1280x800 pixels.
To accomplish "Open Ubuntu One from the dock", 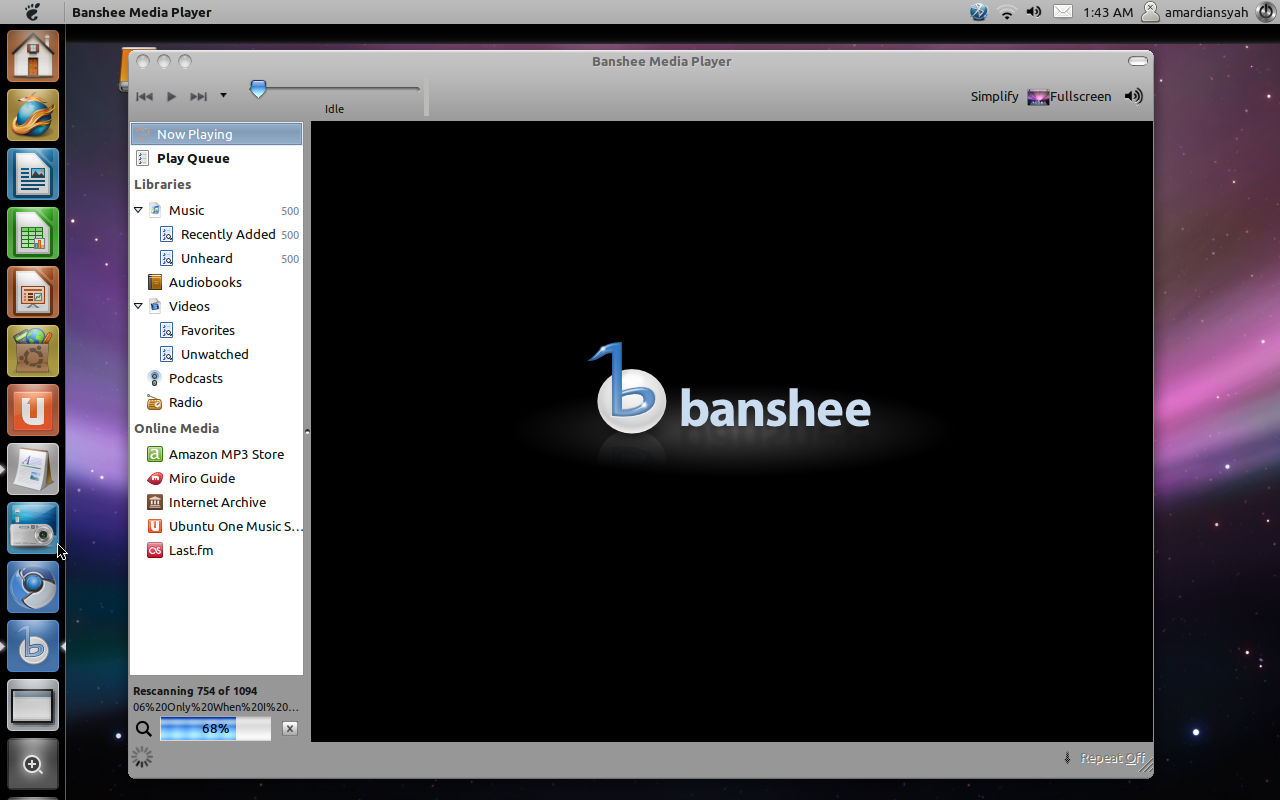I will tap(33, 410).
